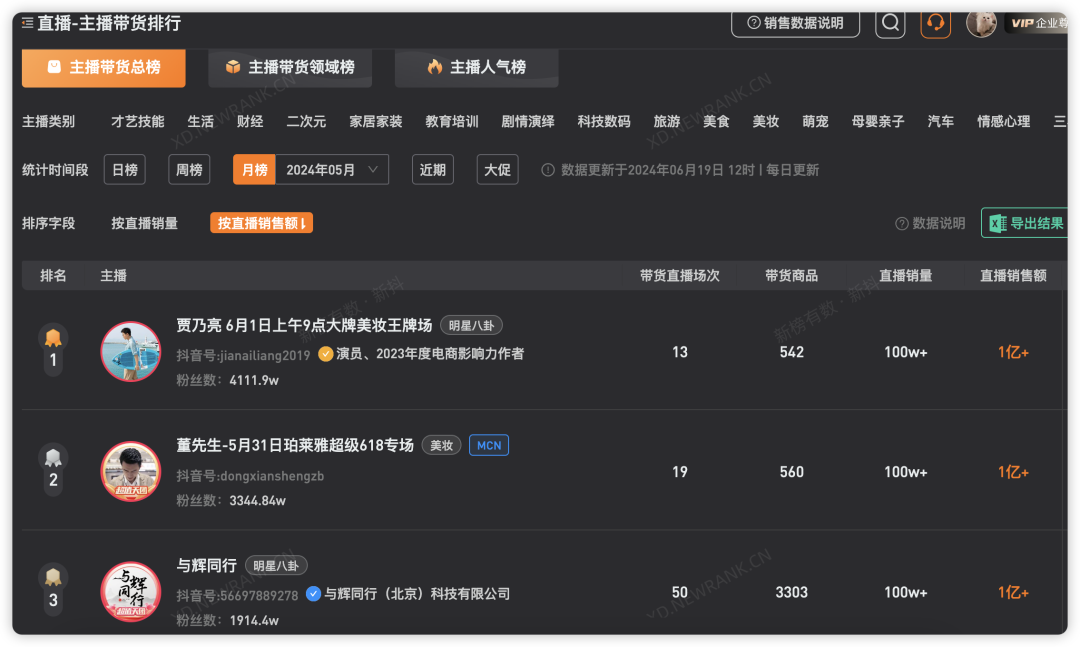Image resolution: width=1080 pixels, height=647 pixels.
Task: Open 数据说明 help link
Action: [930, 223]
